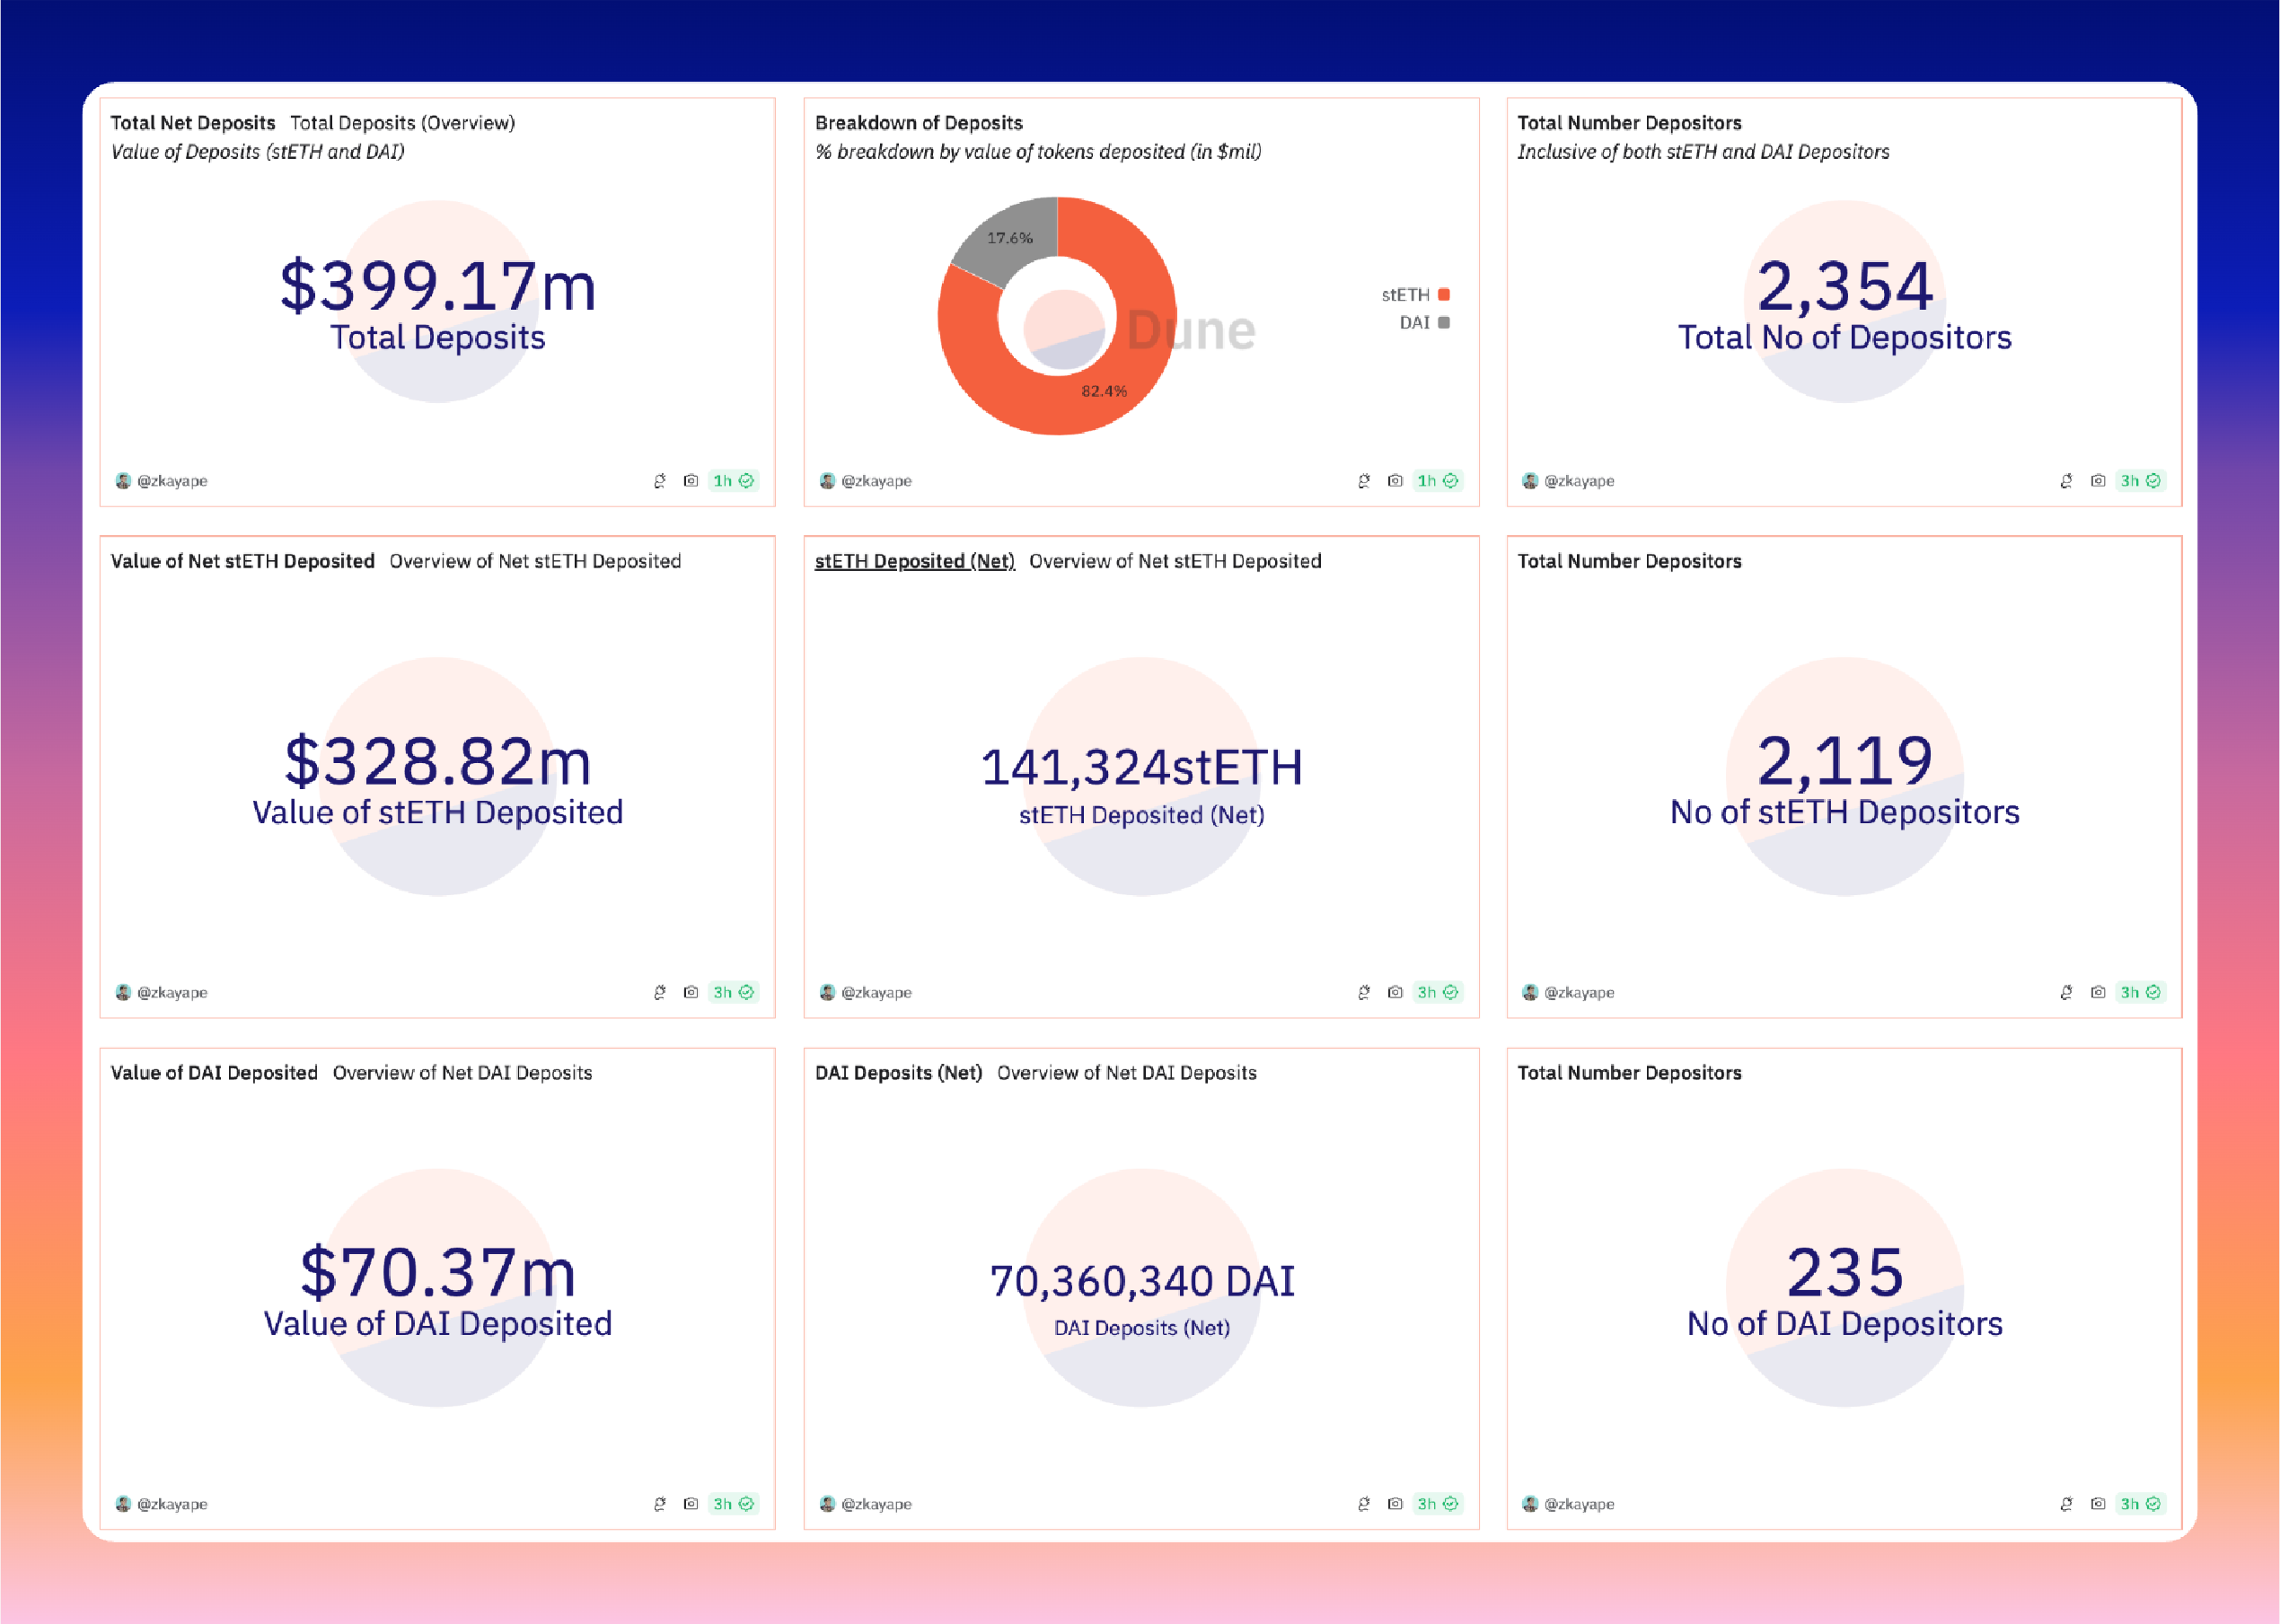Click 'Overview of Net DAI Deposits' in Value of DAI card
This screenshot has height=1624, width=2280.
(462, 1073)
